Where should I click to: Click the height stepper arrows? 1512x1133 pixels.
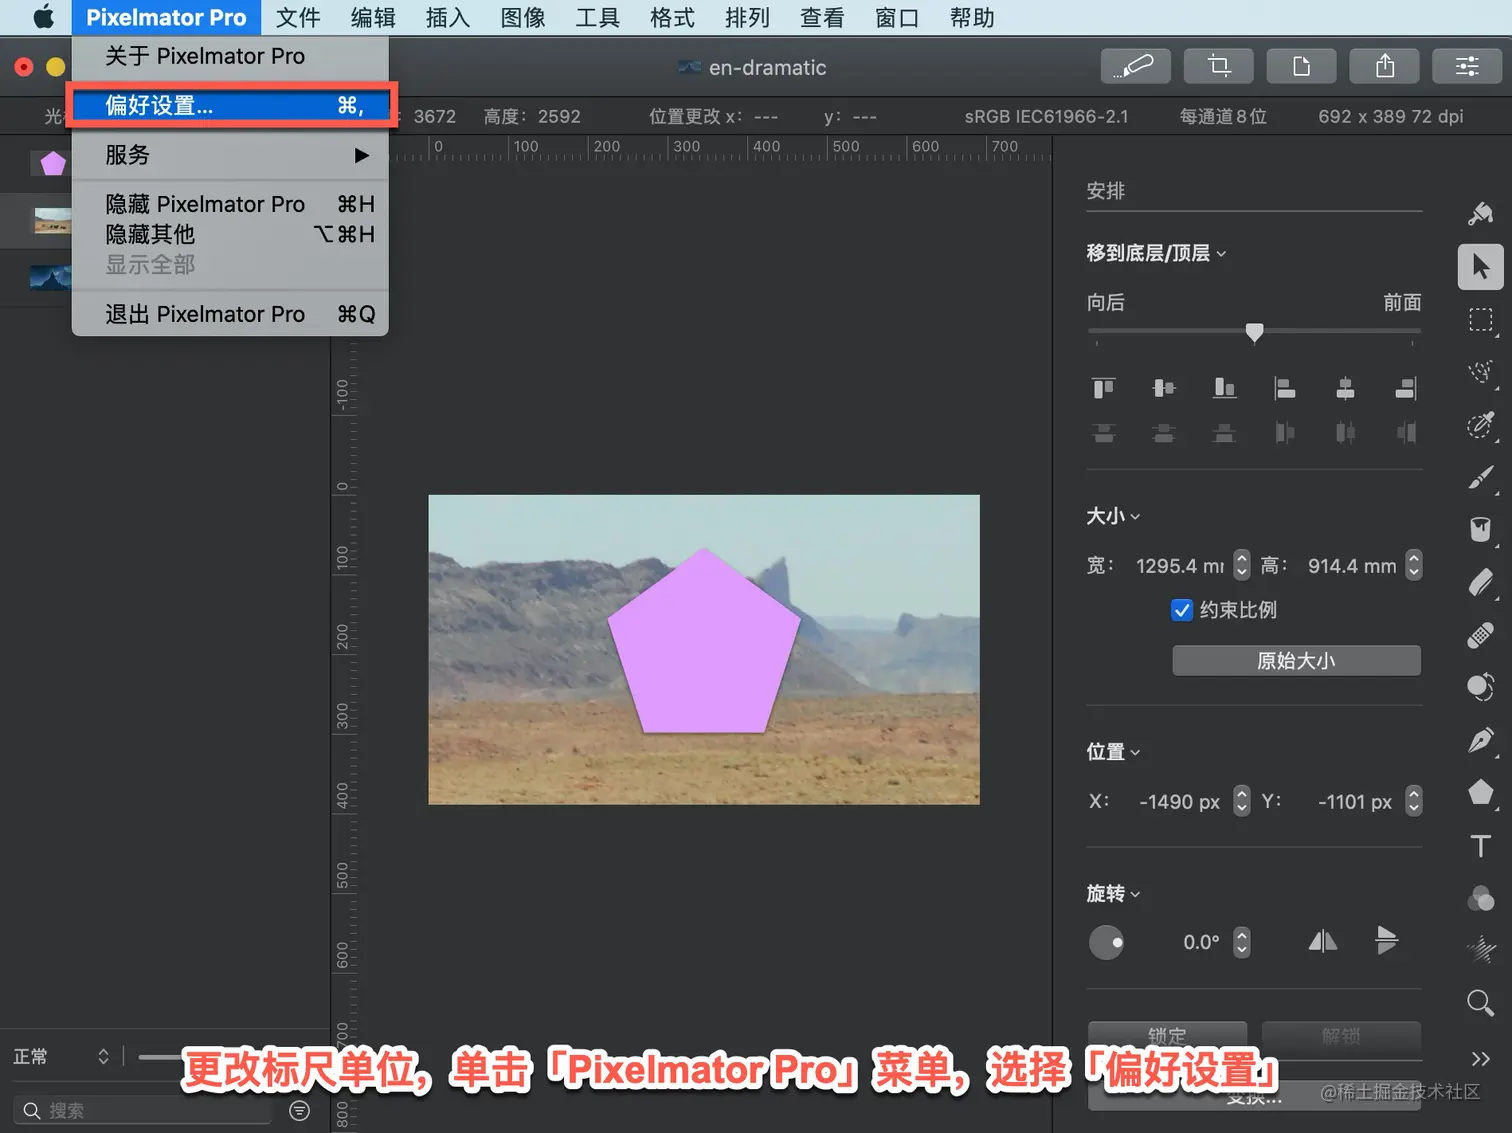click(1413, 566)
